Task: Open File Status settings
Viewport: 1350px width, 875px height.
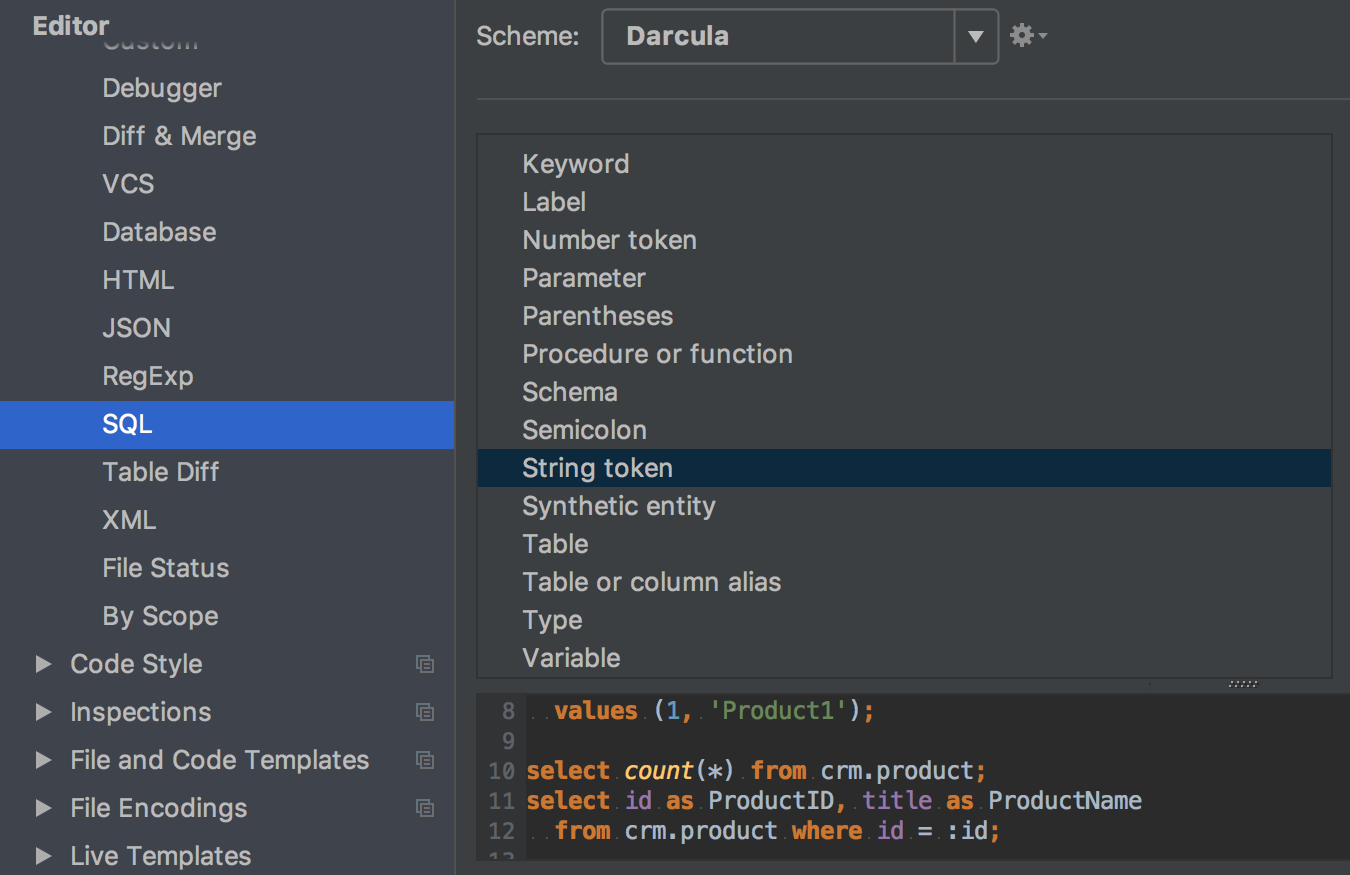Action: click(x=165, y=568)
